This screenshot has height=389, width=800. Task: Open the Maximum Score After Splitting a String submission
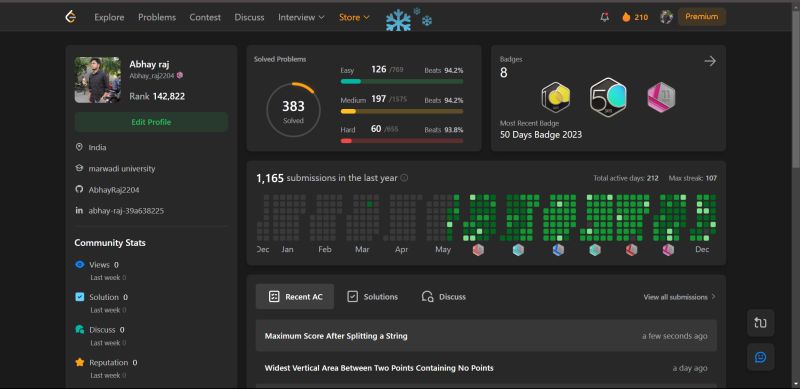(486, 336)
